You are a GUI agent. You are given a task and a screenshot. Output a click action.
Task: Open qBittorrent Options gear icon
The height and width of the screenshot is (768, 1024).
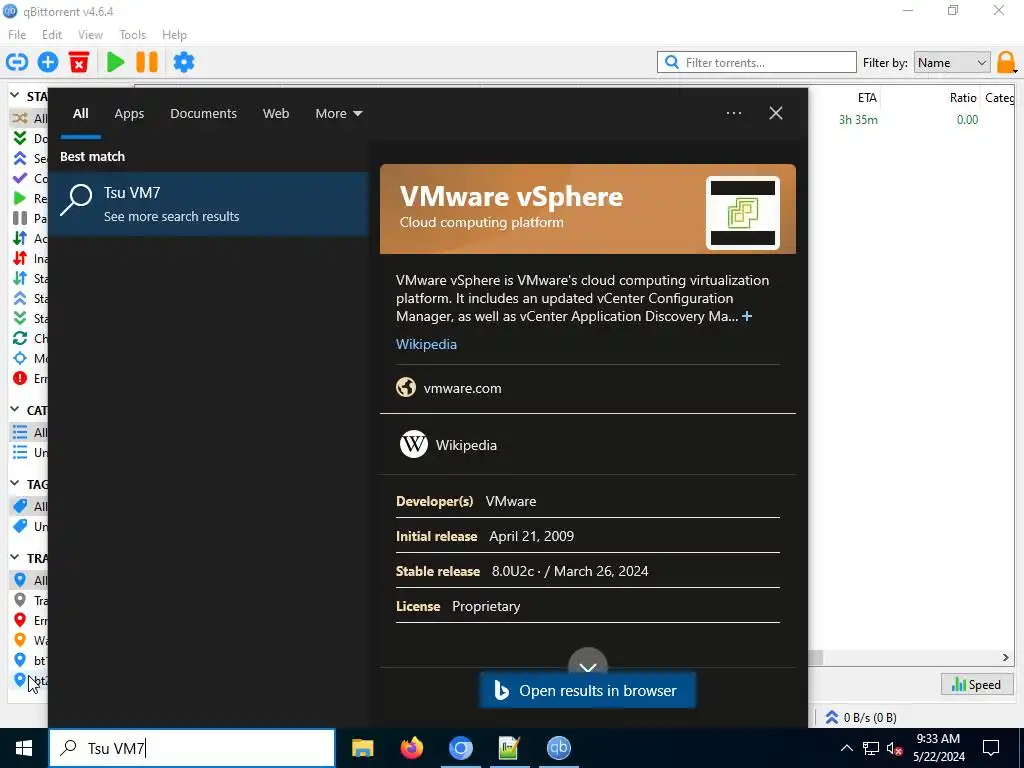point(184,62)
